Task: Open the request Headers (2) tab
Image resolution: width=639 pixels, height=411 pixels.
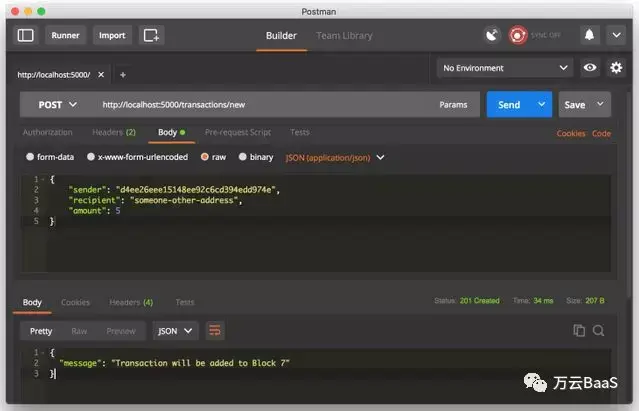Action: (x=114, y=132)
